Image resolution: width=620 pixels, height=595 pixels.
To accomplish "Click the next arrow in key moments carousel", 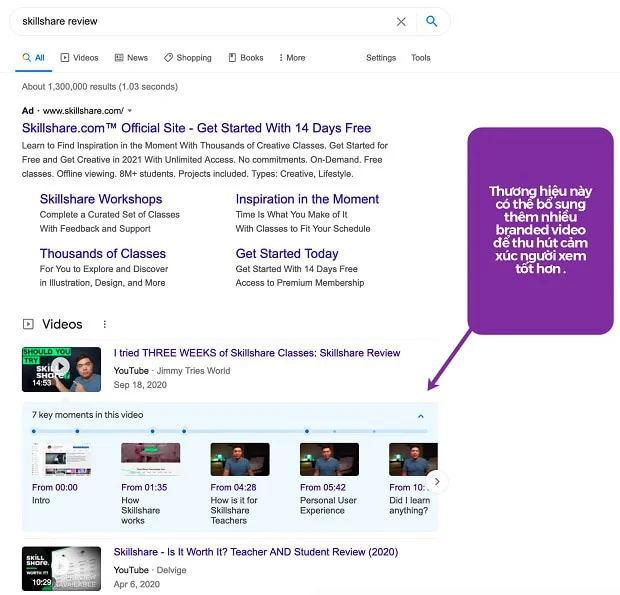I will click(437, 482).
